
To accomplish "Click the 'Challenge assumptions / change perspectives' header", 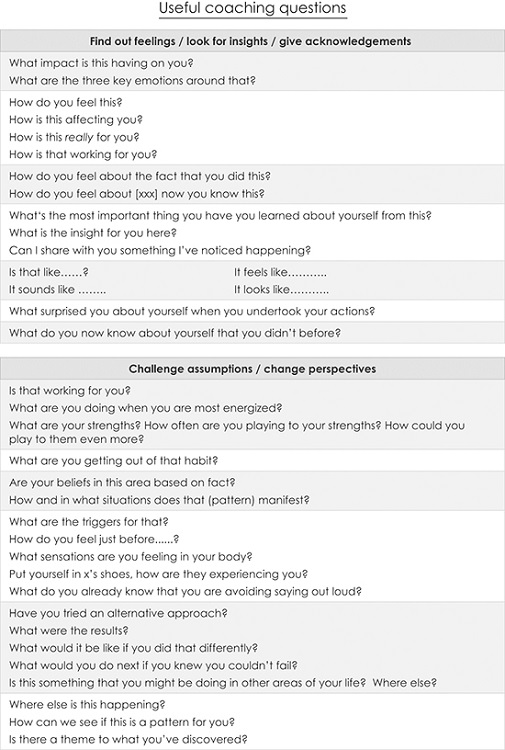I will point(252,369).
